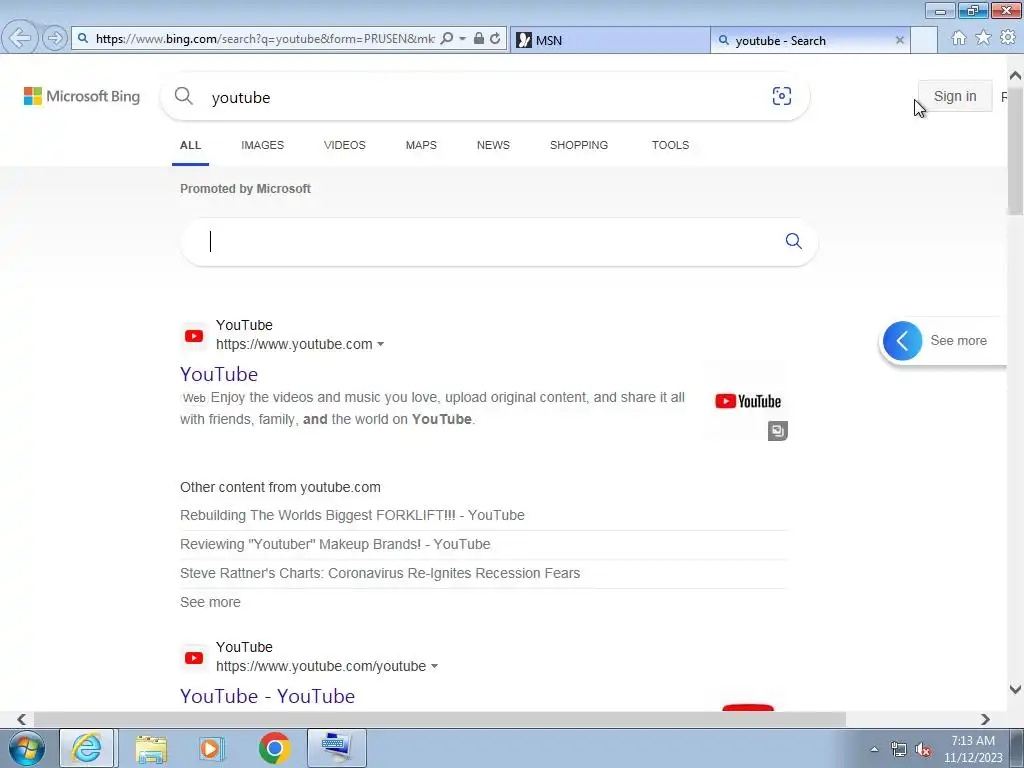
Task: Open browser Tools gear icon
Action: (1008, 38)
